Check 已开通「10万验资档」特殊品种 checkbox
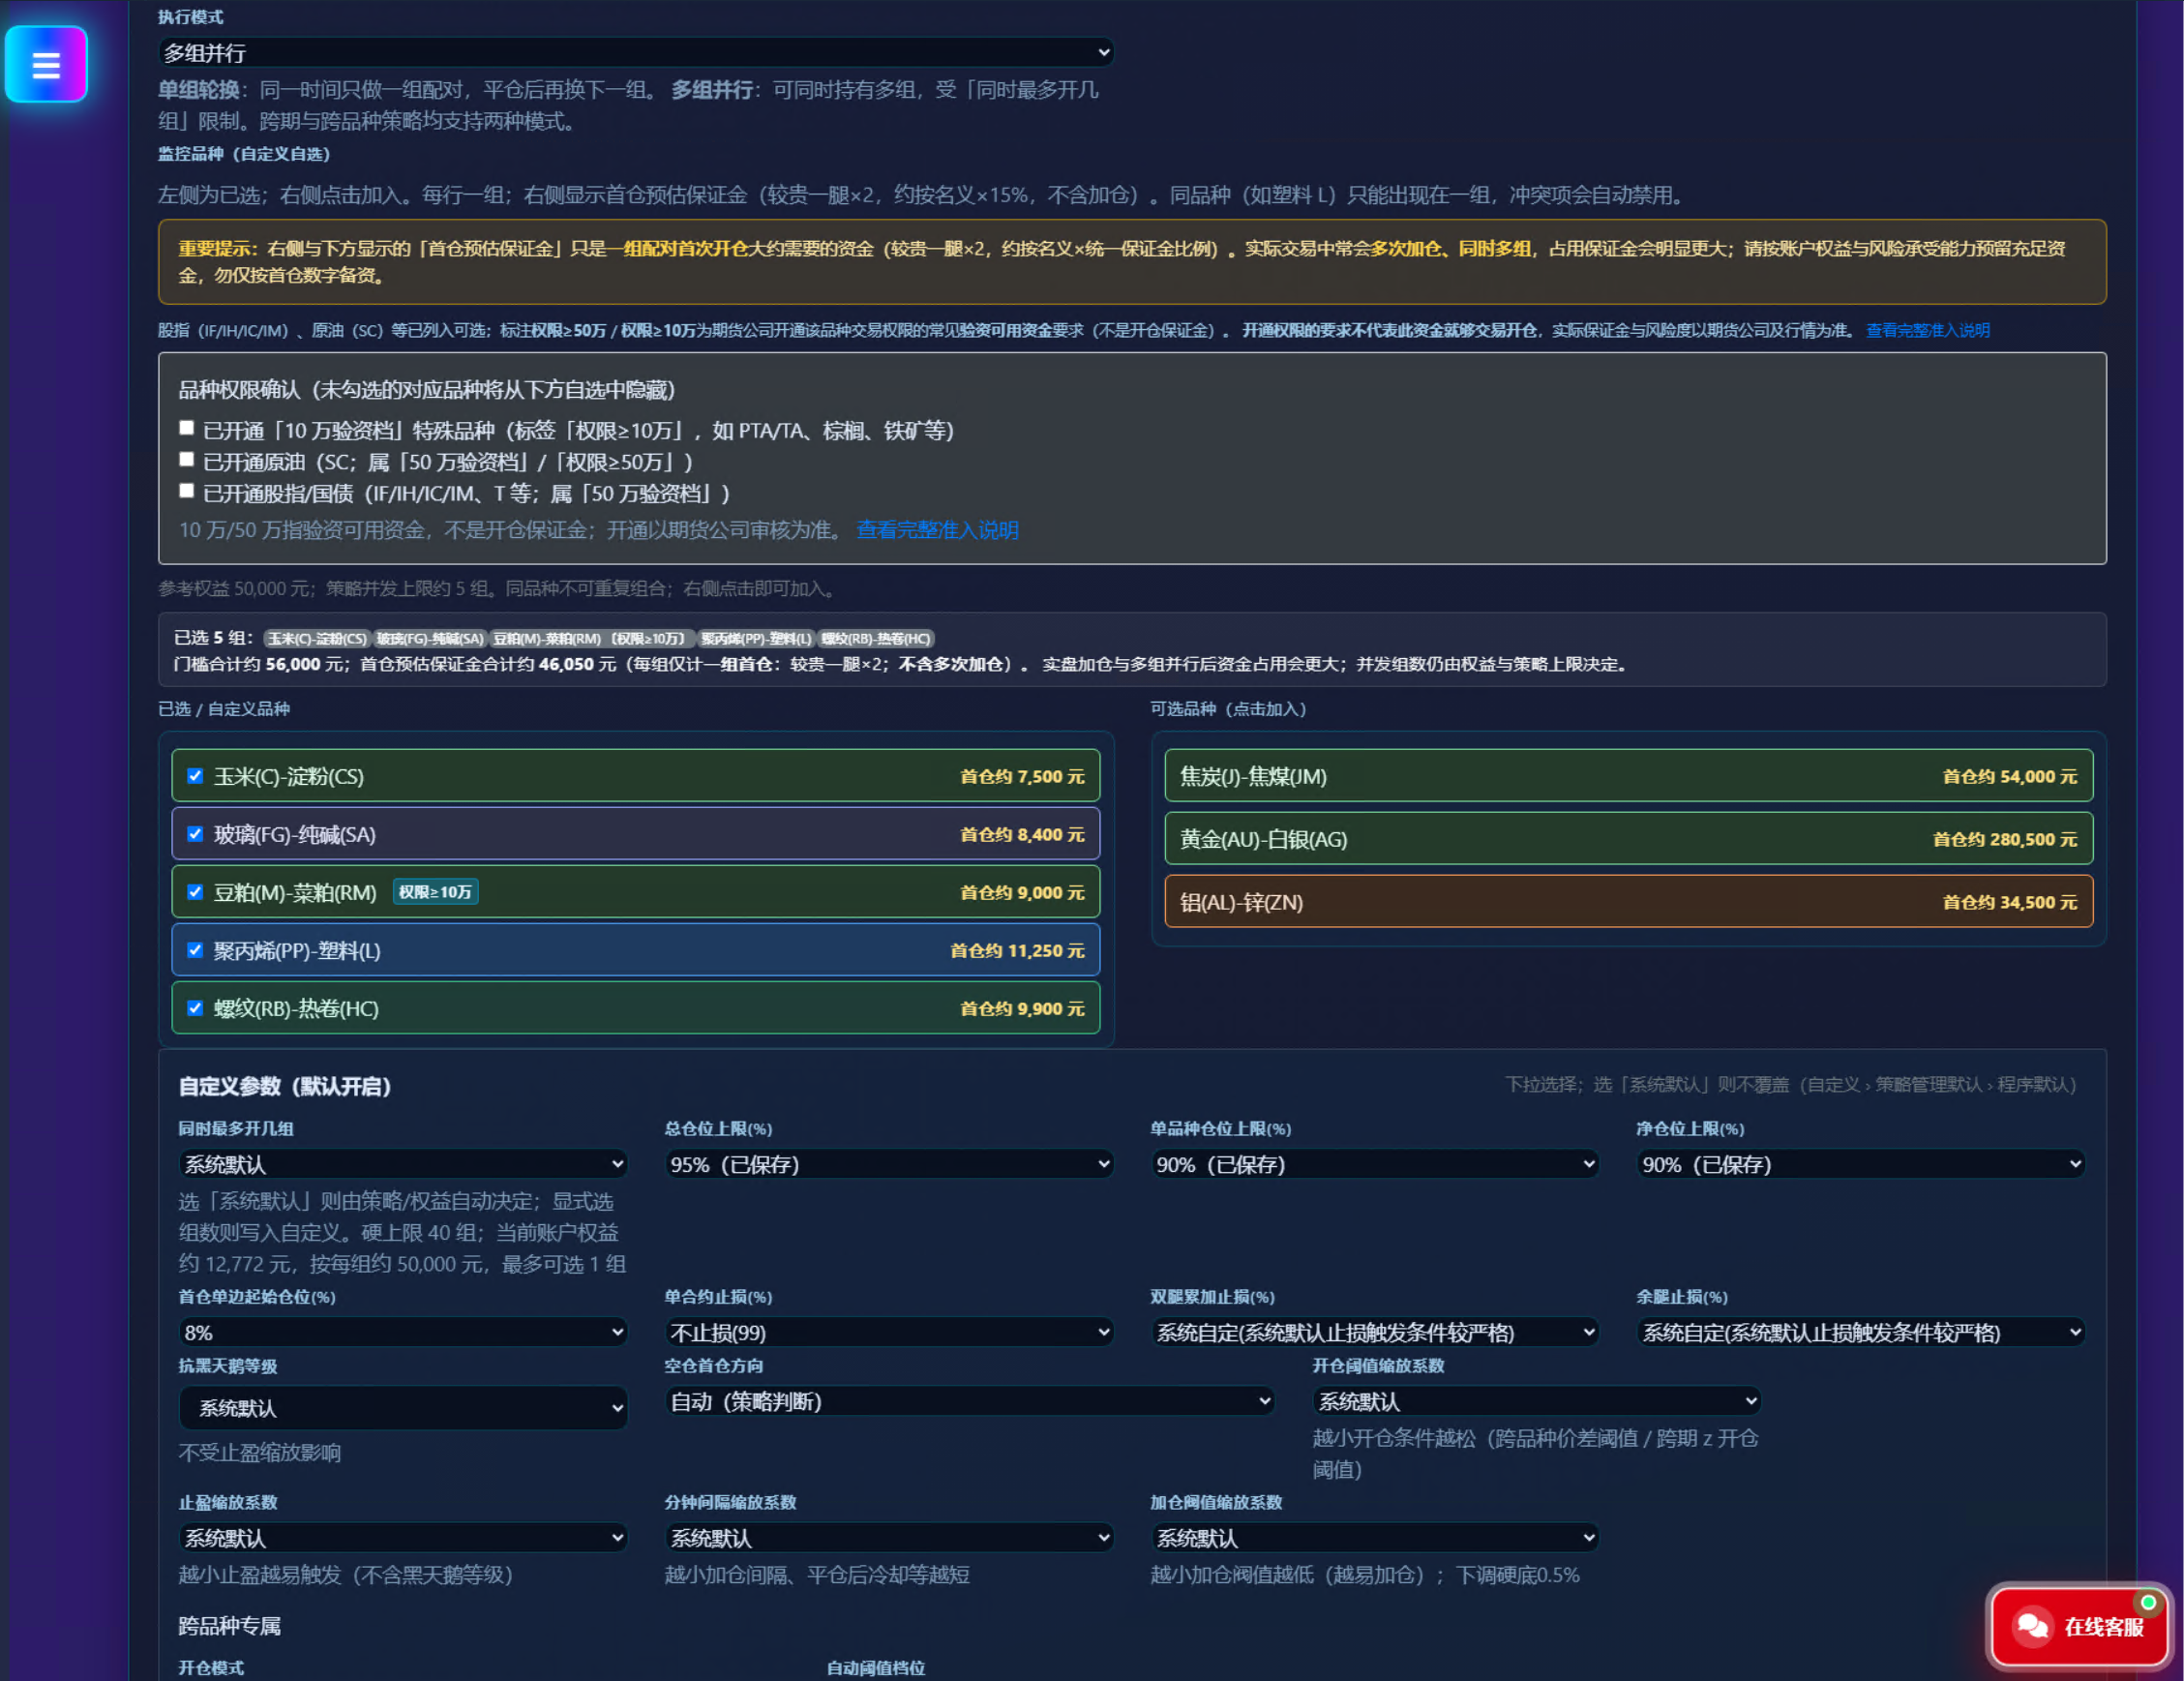Viewport: 2184px width, 1681px height. (x=186, y=428)
